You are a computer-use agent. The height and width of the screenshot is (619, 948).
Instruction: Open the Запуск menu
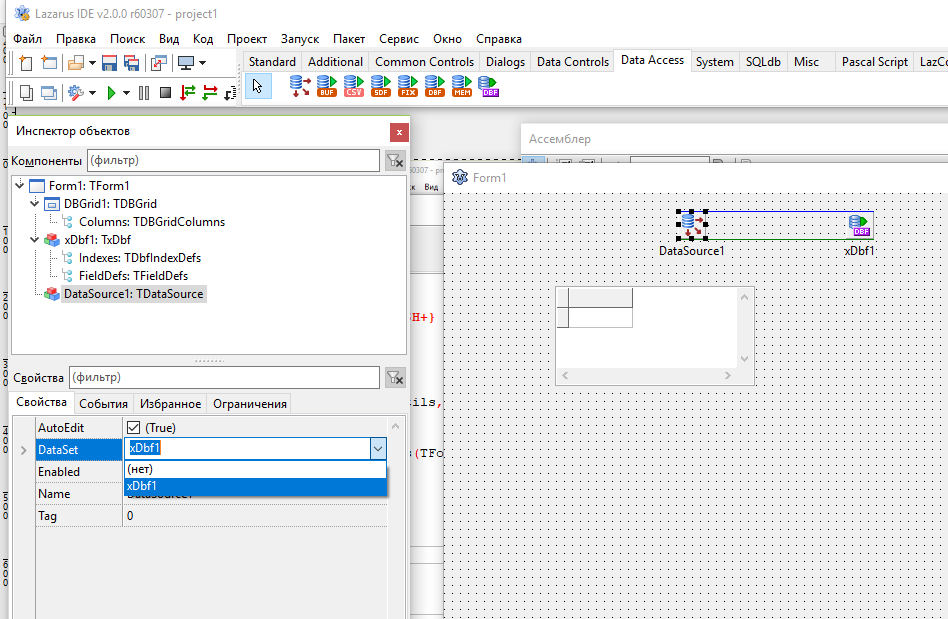[x=300, y=39]
